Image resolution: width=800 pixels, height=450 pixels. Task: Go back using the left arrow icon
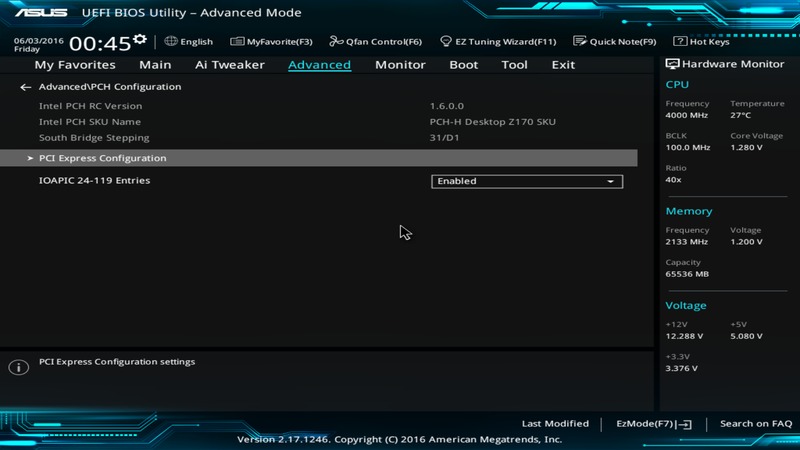point(26,87)
